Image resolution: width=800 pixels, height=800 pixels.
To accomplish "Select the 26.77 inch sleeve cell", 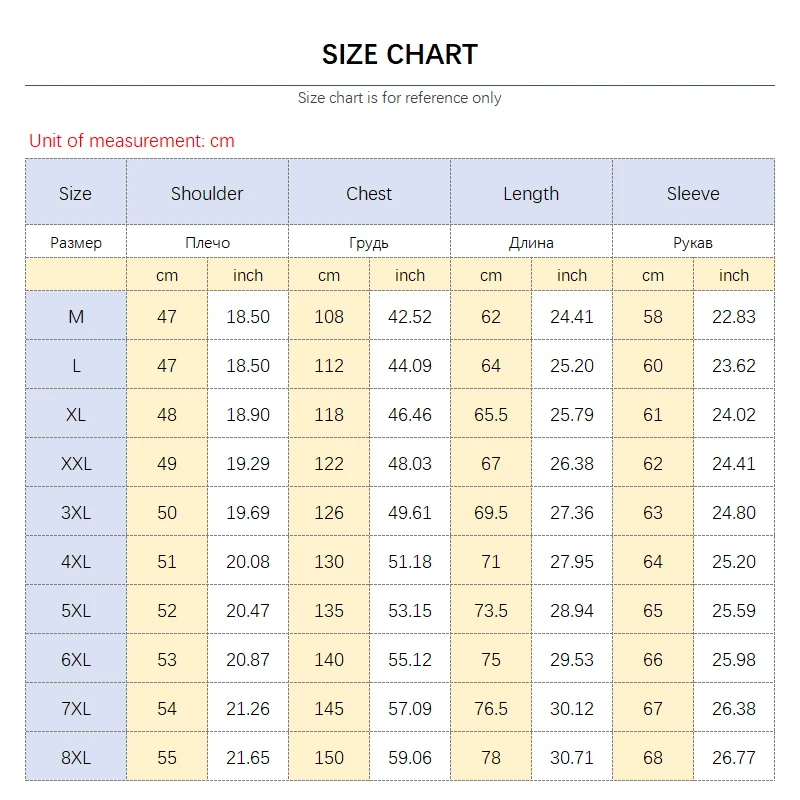I will [x=734, y=758].
